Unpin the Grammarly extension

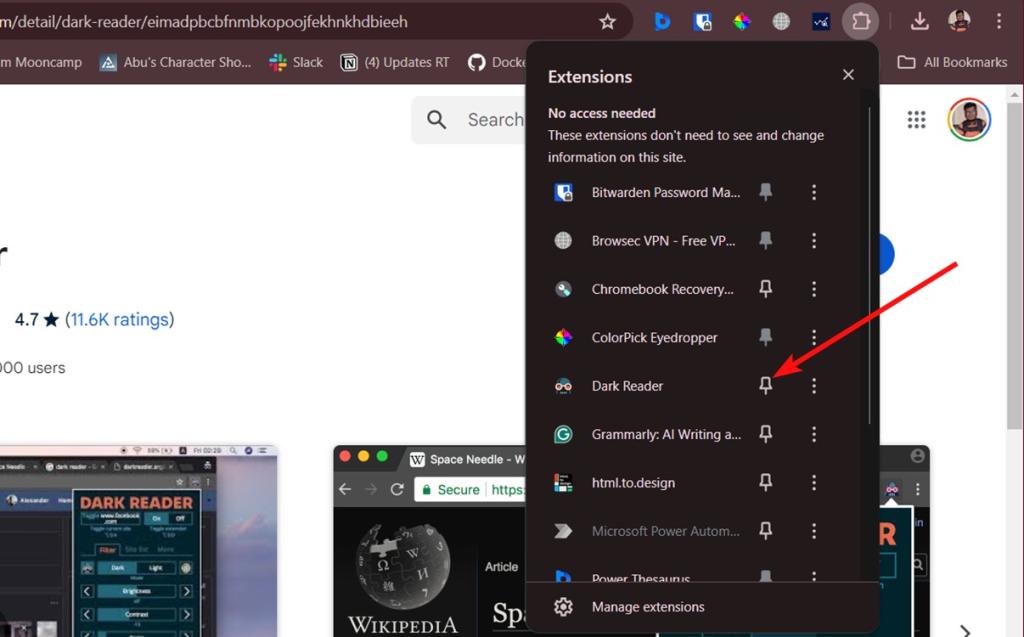[x=766, y=433]
